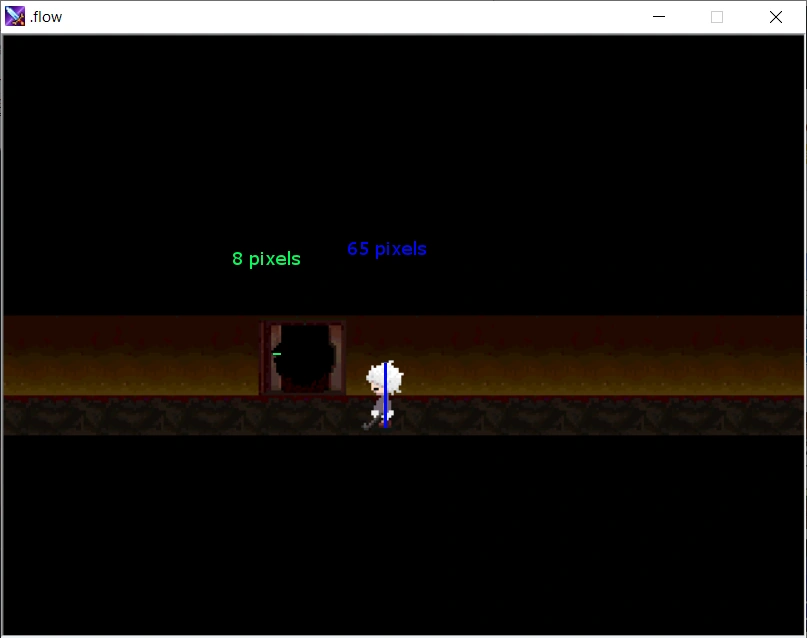
Task: Click the dark broken doorway
Action: coord(303,358)
